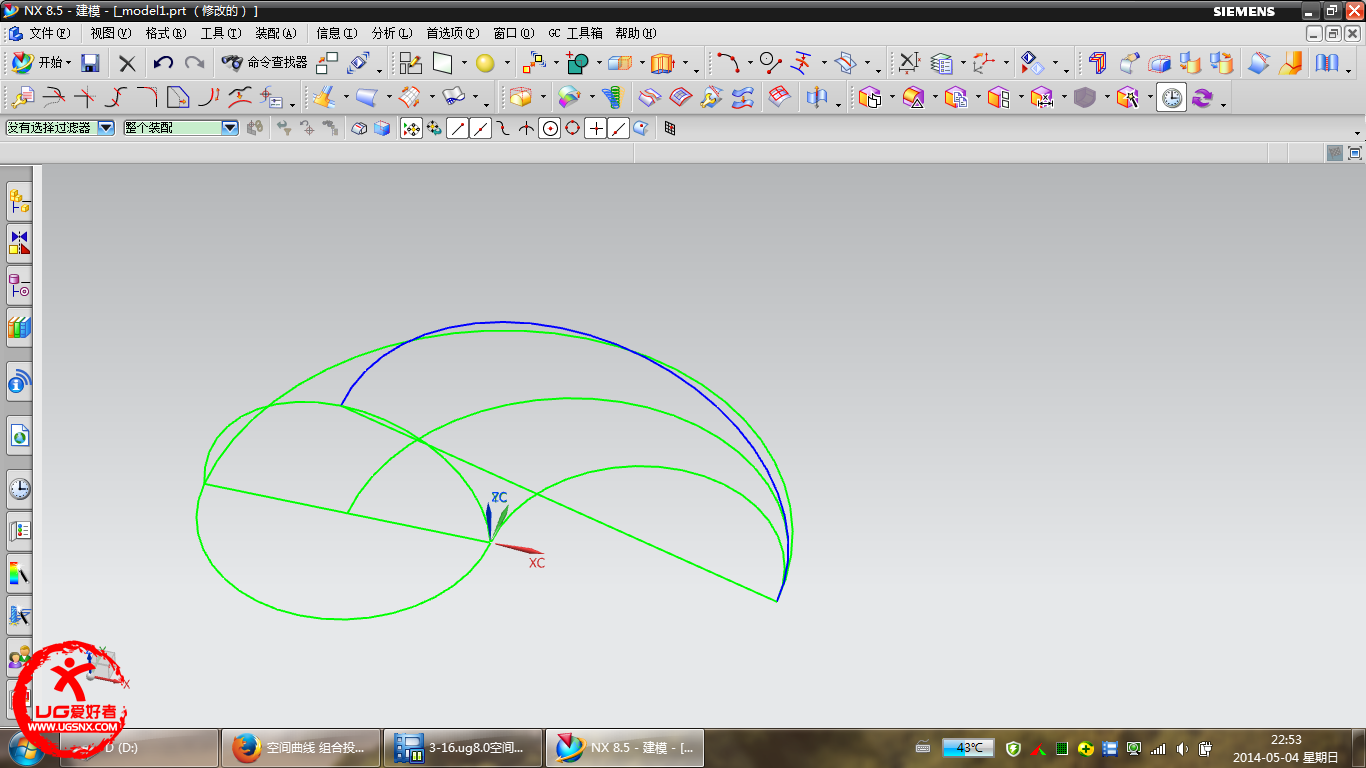Click the fullscreen toggle in graphics corner
Image resolution: width=1366 pixels, height=768 pixels.
(x=1355, y=153)
